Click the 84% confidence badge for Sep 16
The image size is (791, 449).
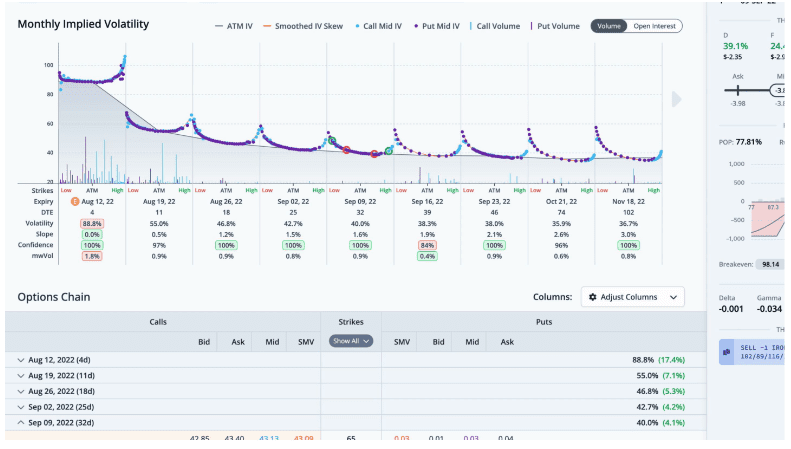click(x=427, y=245)
